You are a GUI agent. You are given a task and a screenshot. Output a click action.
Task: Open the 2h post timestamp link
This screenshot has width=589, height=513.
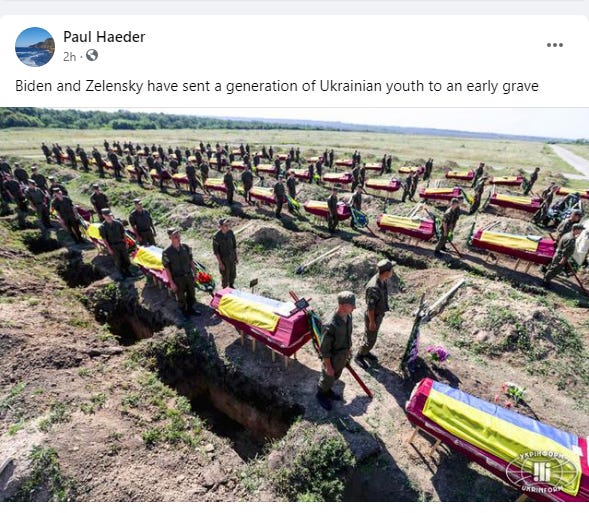click(69, 57)
